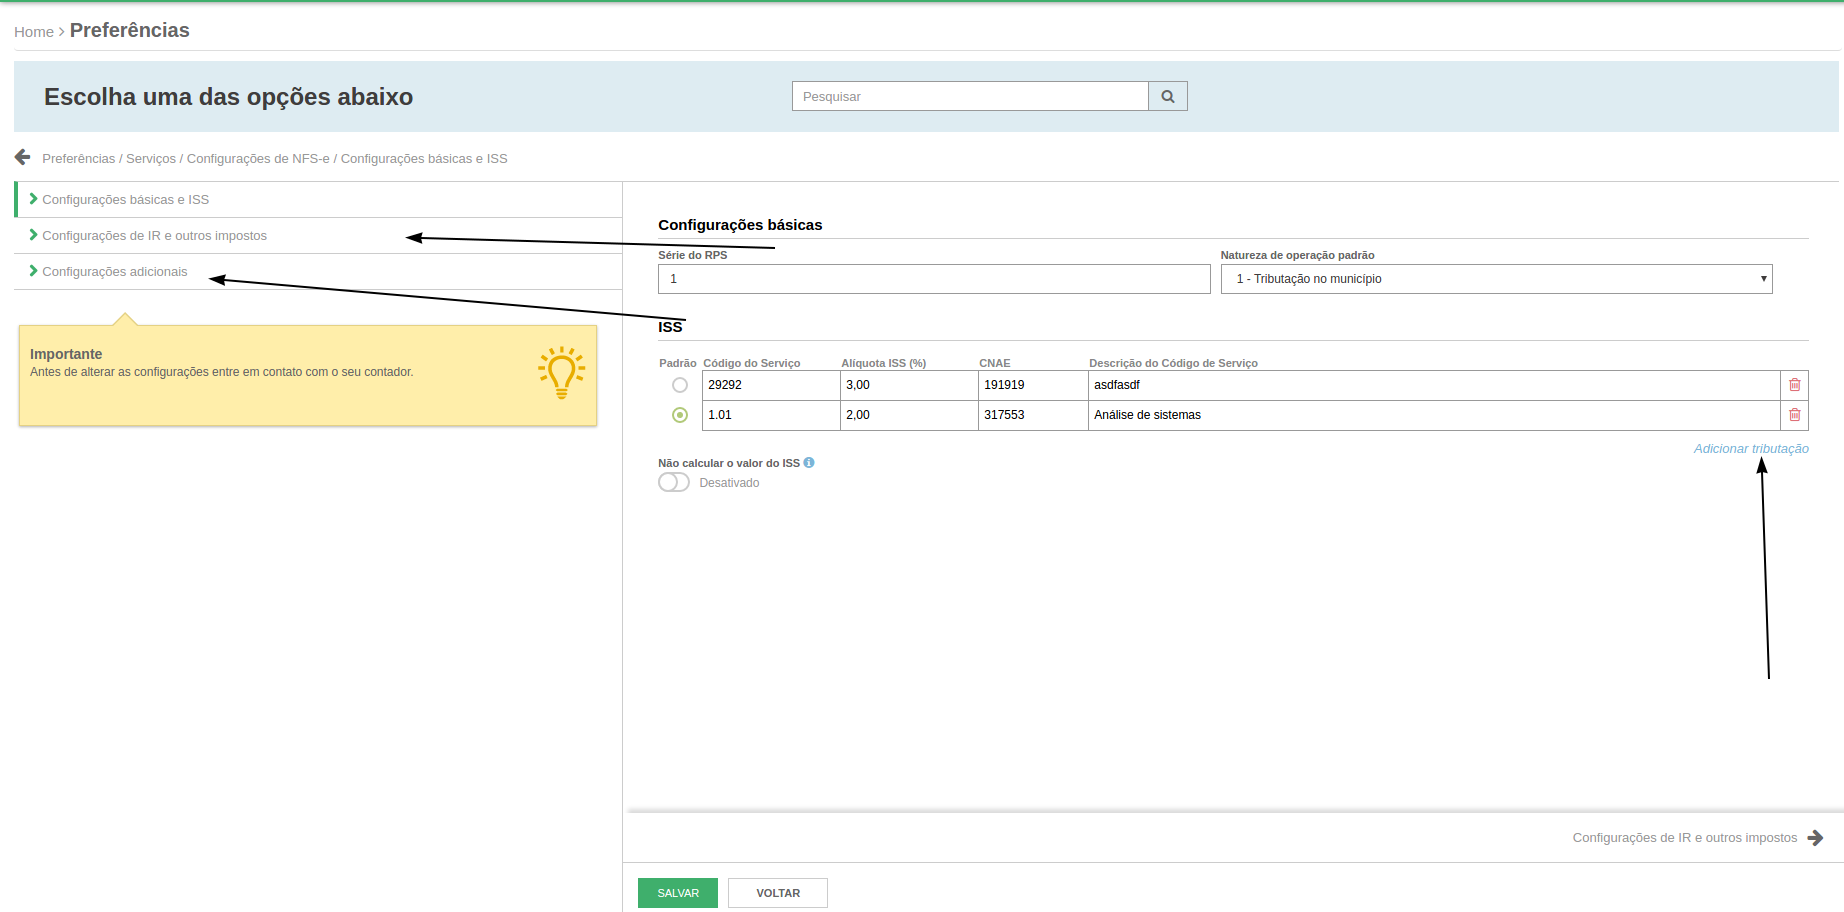Select the default radio for code 29292
This screenshot has height=912, width=1844.
(x=680, y=385)
